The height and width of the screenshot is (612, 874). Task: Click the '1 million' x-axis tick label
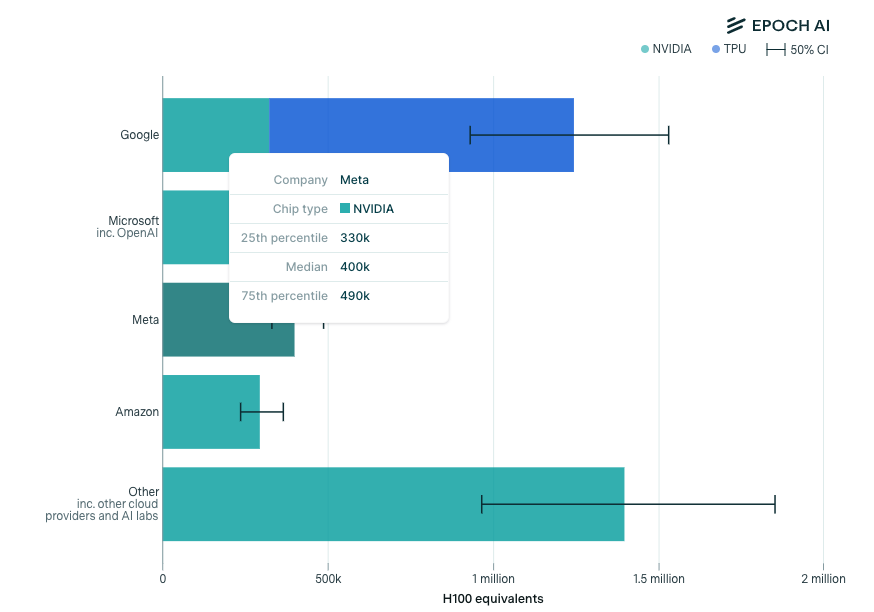(x=493, y=579)
